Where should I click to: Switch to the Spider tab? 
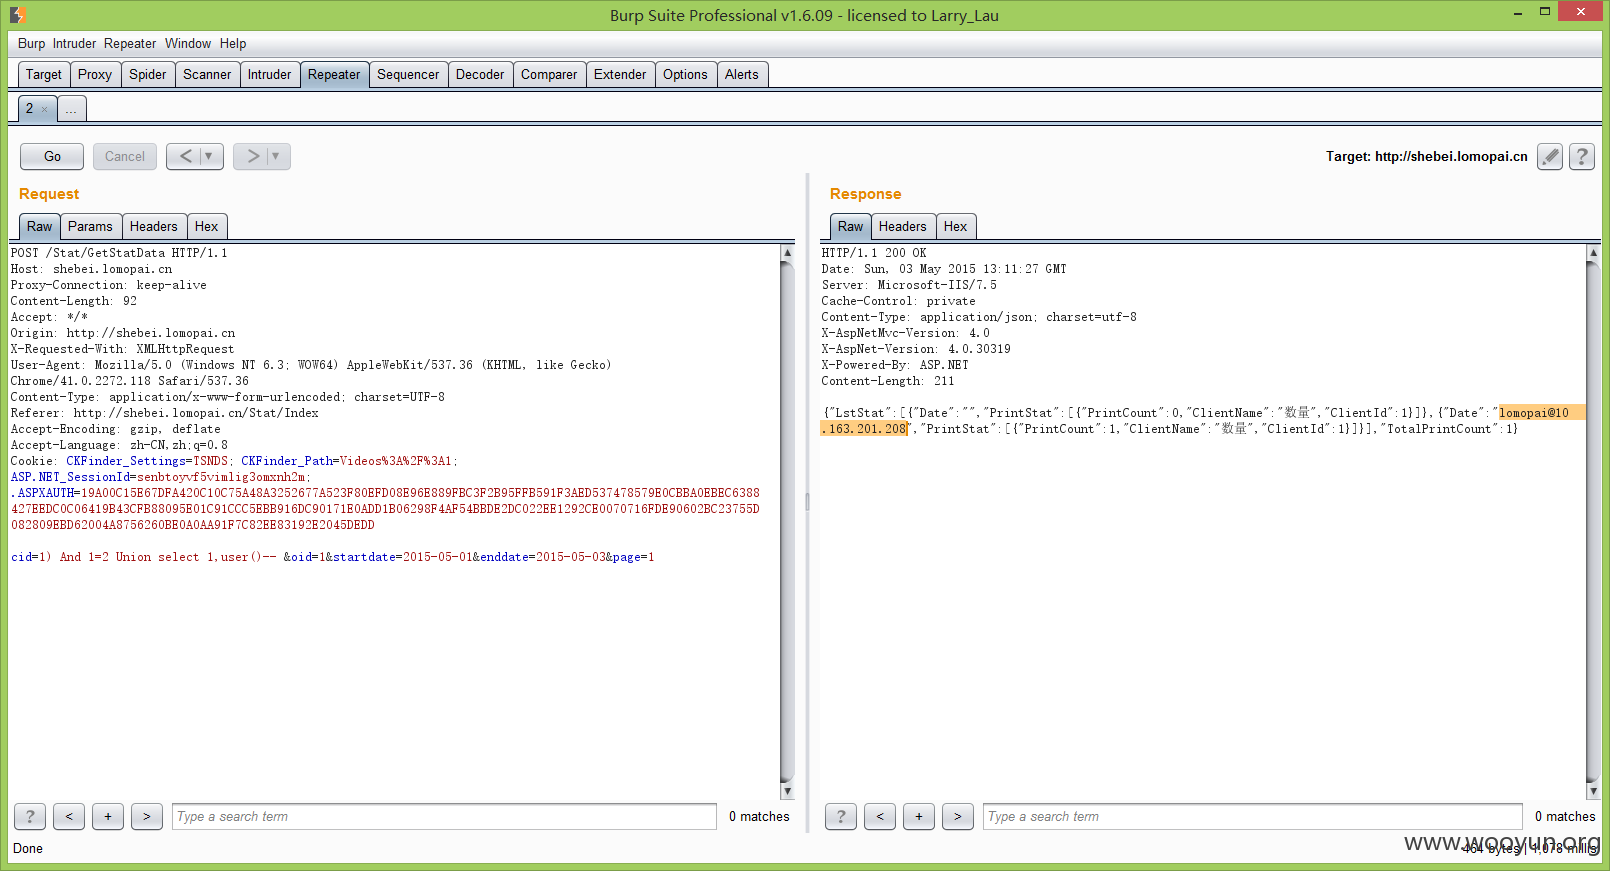coord(148,75)
